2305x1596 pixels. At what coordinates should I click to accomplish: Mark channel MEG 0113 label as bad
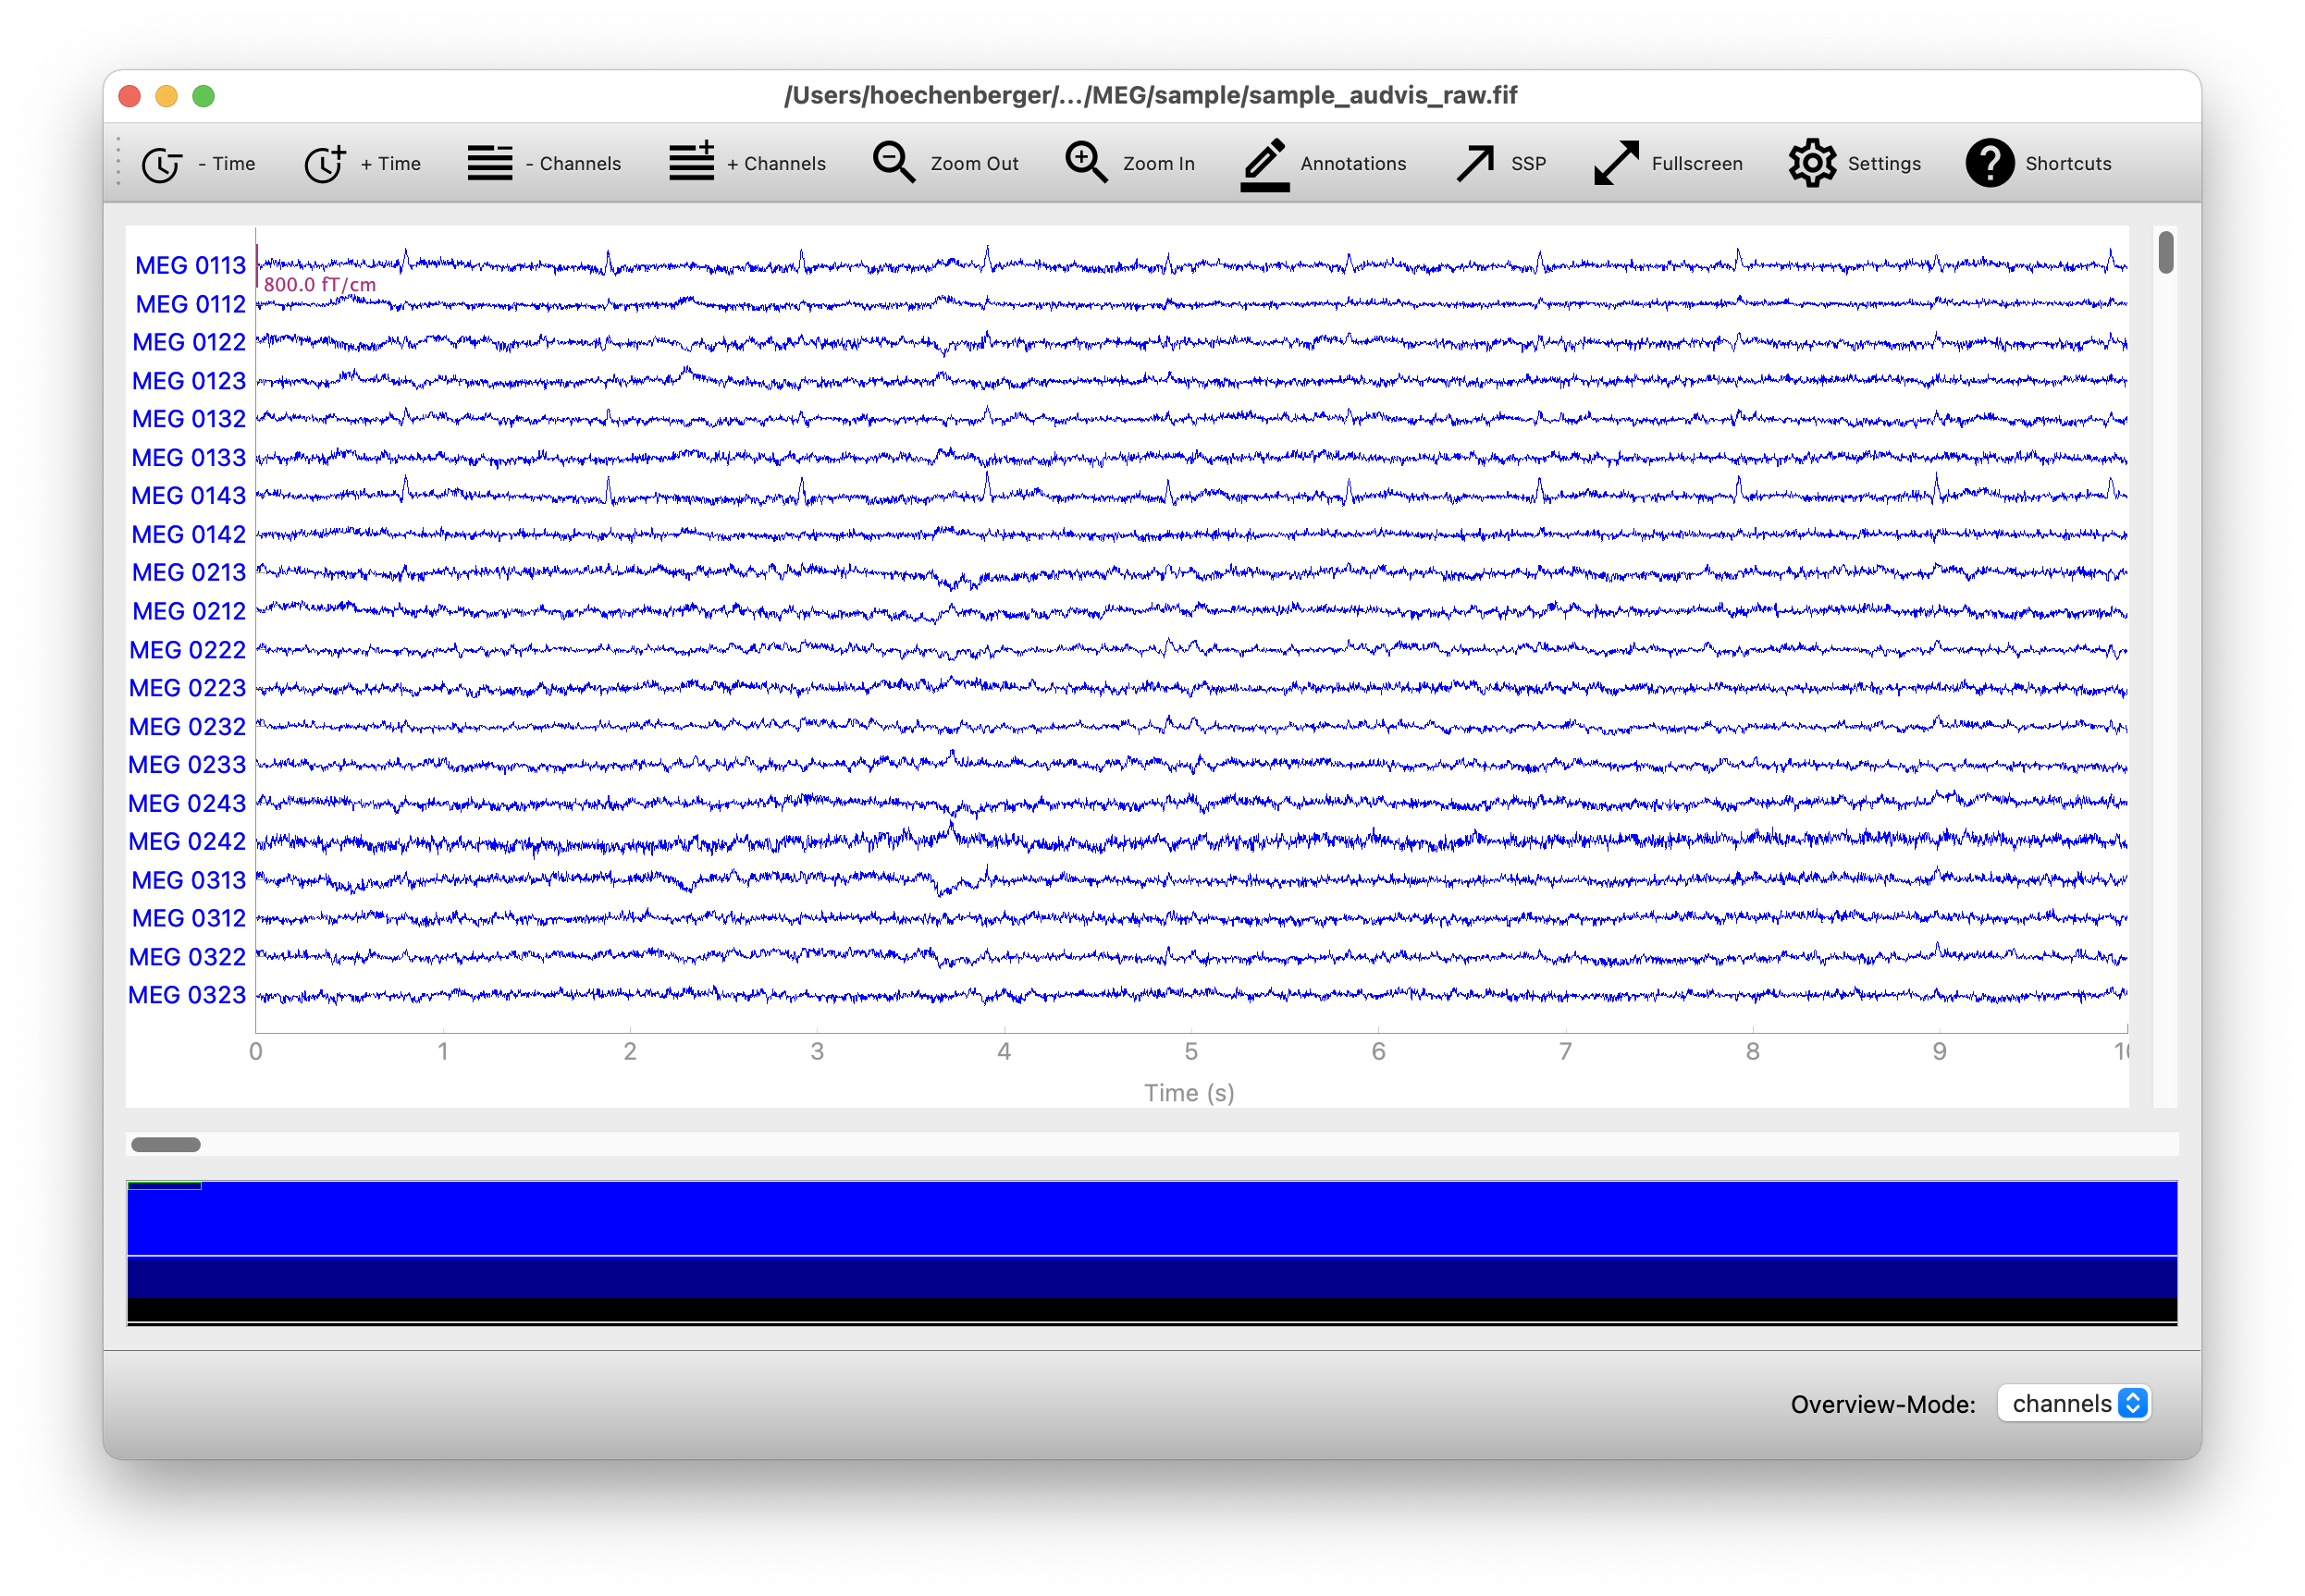[190, 266]
